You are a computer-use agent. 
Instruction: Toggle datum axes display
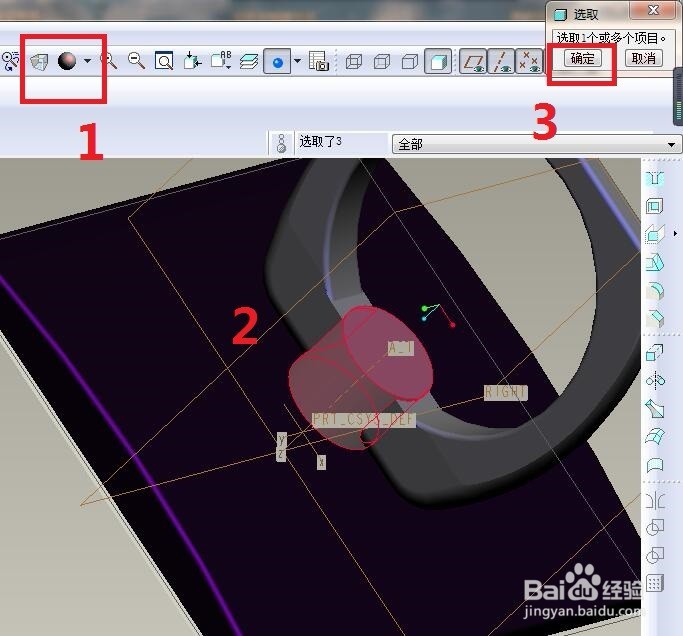pos(501,61)
